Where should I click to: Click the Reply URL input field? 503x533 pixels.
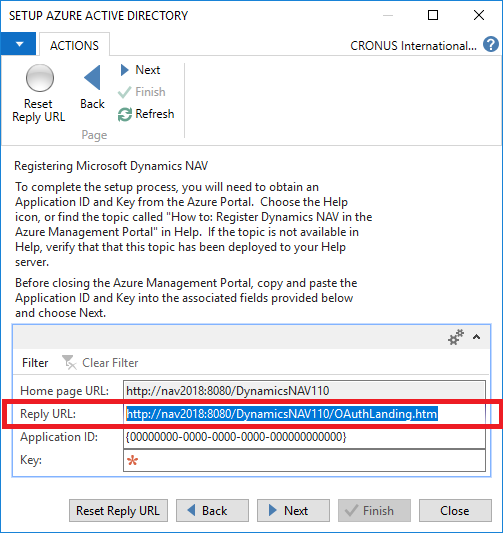[304, 414]
